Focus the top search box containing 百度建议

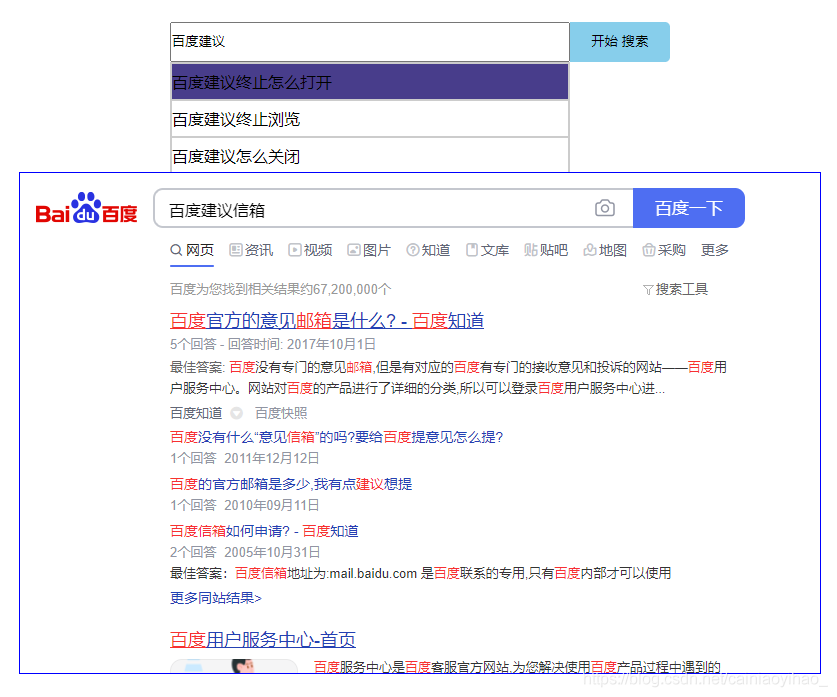pyautogui.click(x=369, y=42)
